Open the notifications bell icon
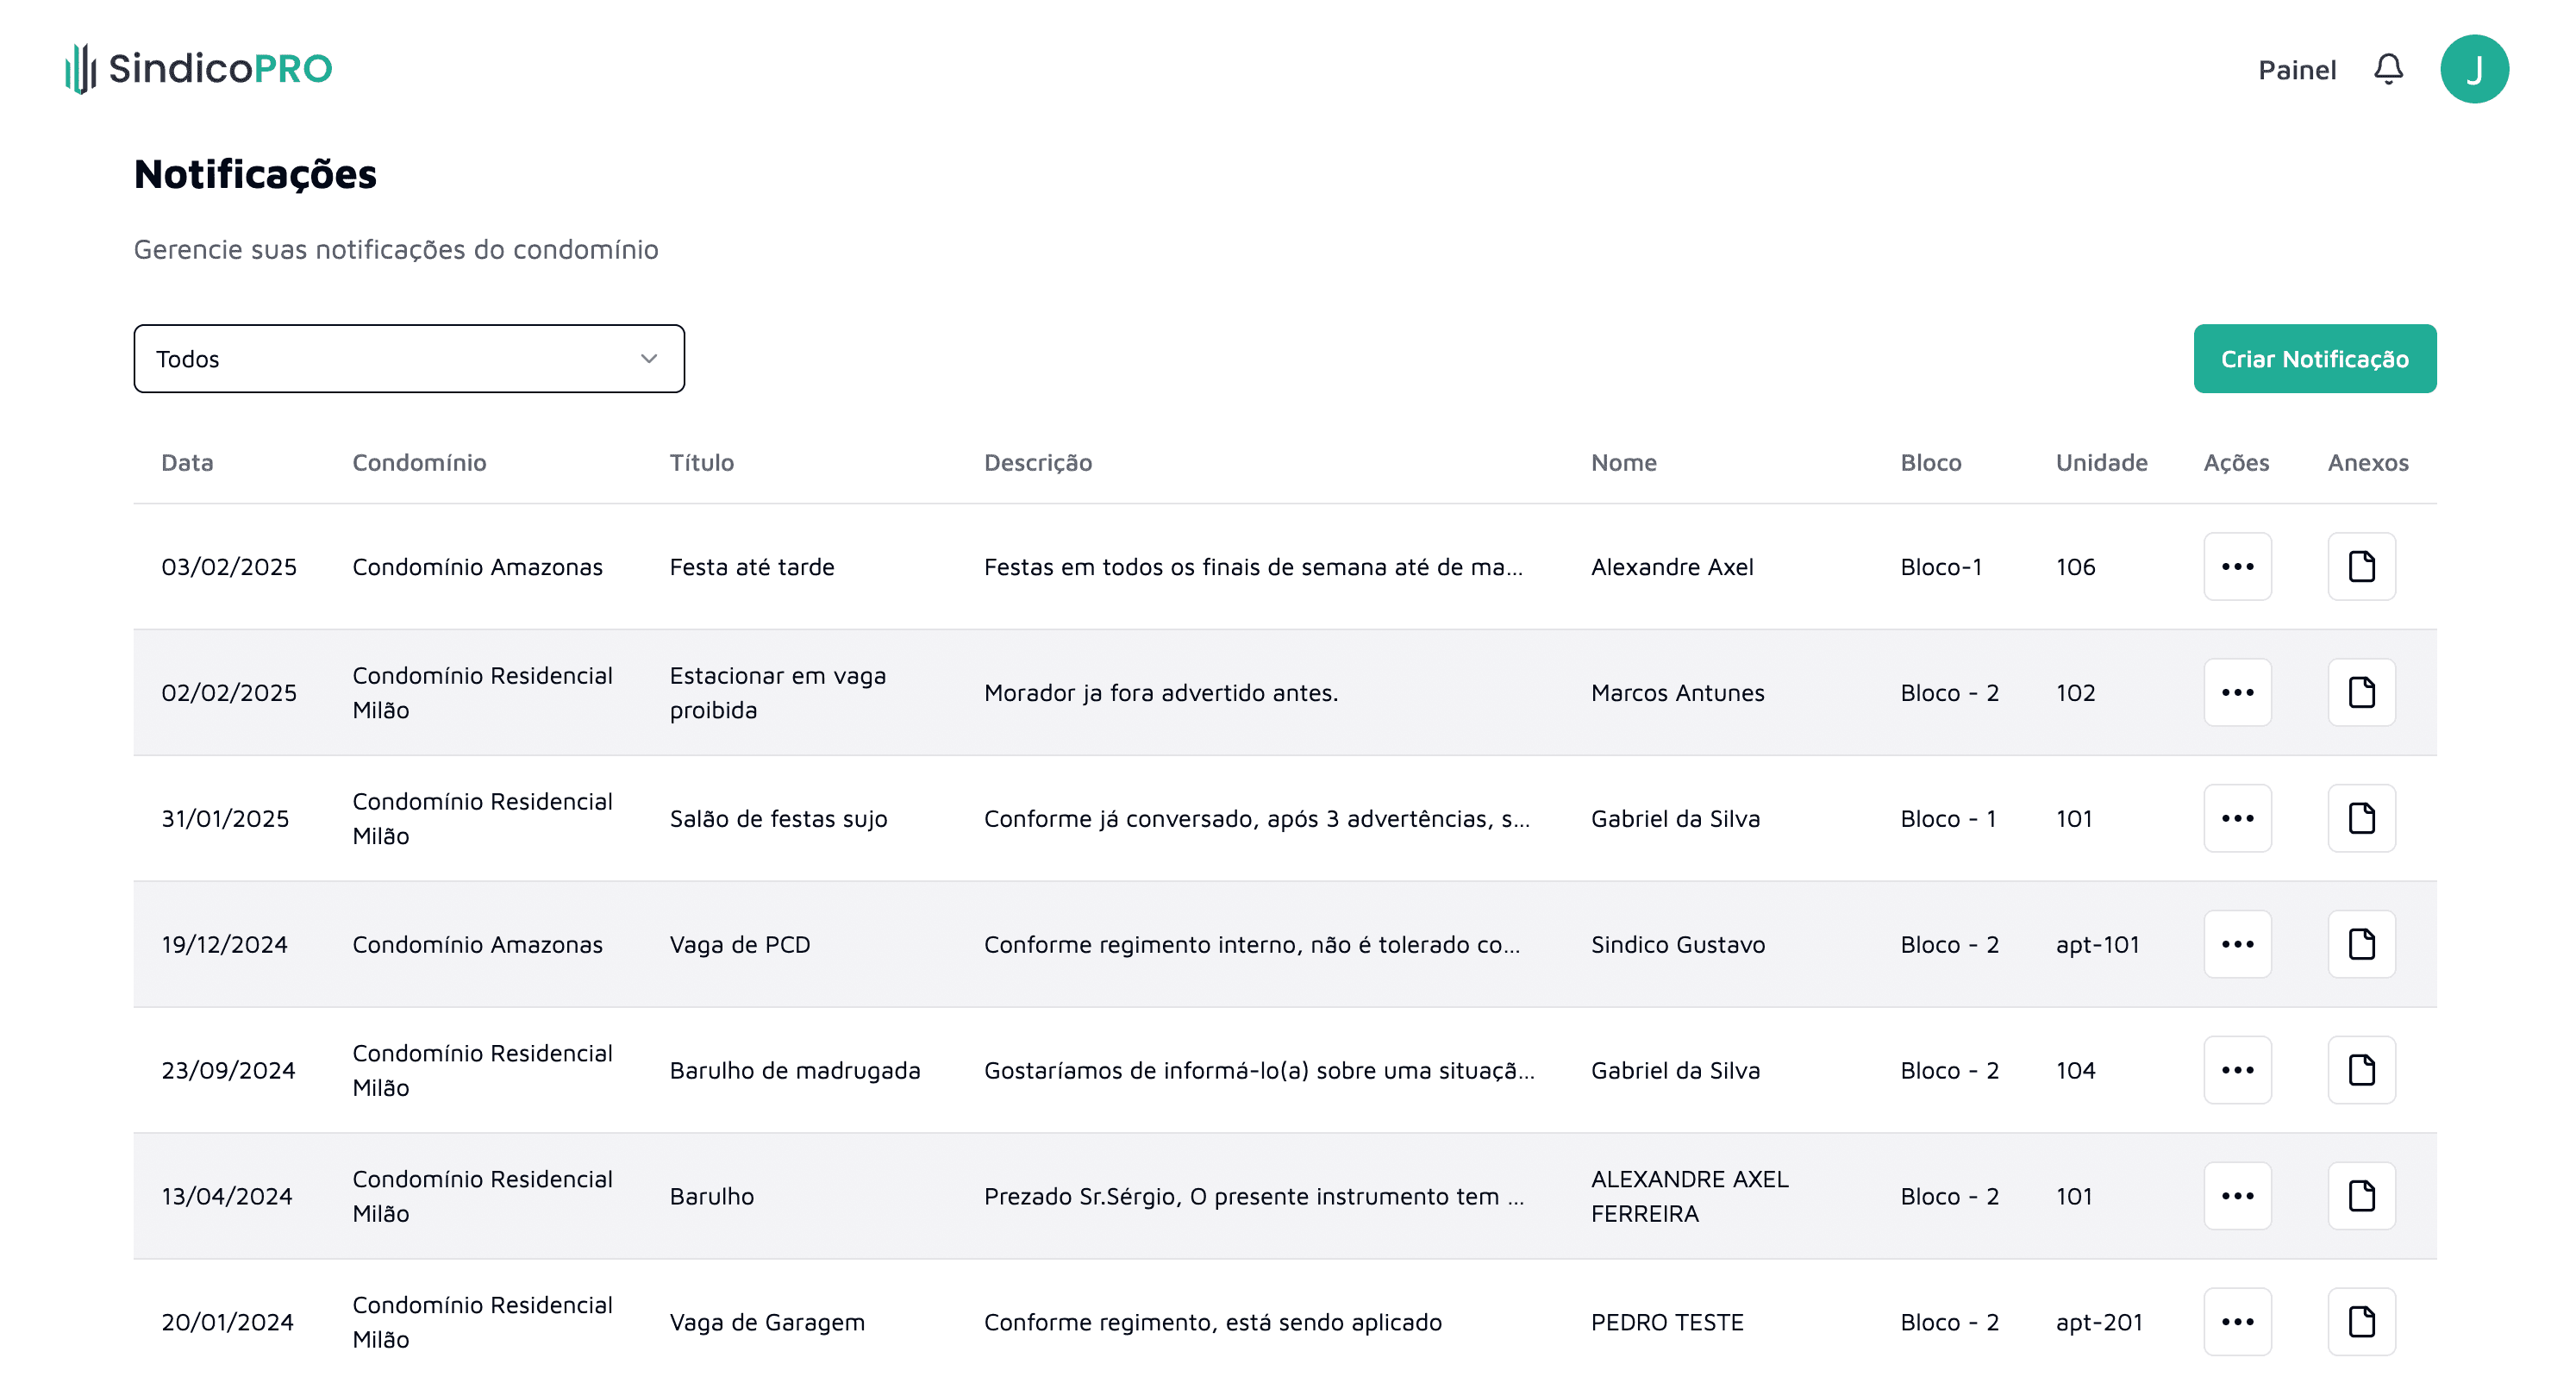This screenshot has height=1383, width=2576. (2387, 69)
